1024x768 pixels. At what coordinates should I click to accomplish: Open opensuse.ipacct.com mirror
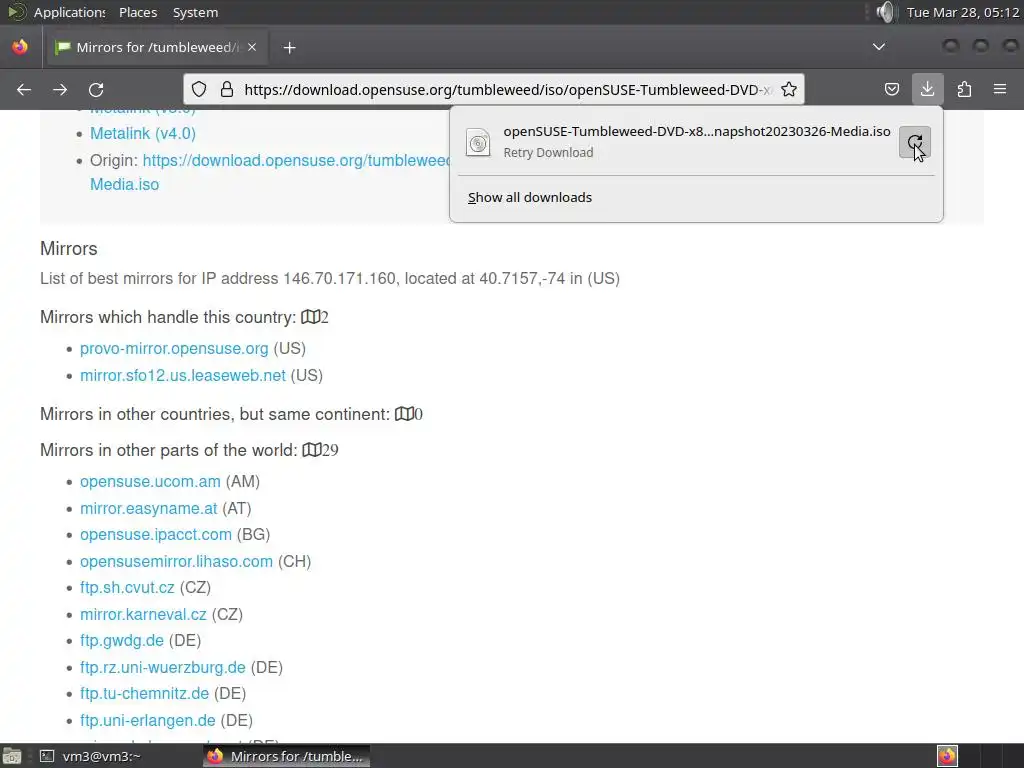click(x=156, y=534)
